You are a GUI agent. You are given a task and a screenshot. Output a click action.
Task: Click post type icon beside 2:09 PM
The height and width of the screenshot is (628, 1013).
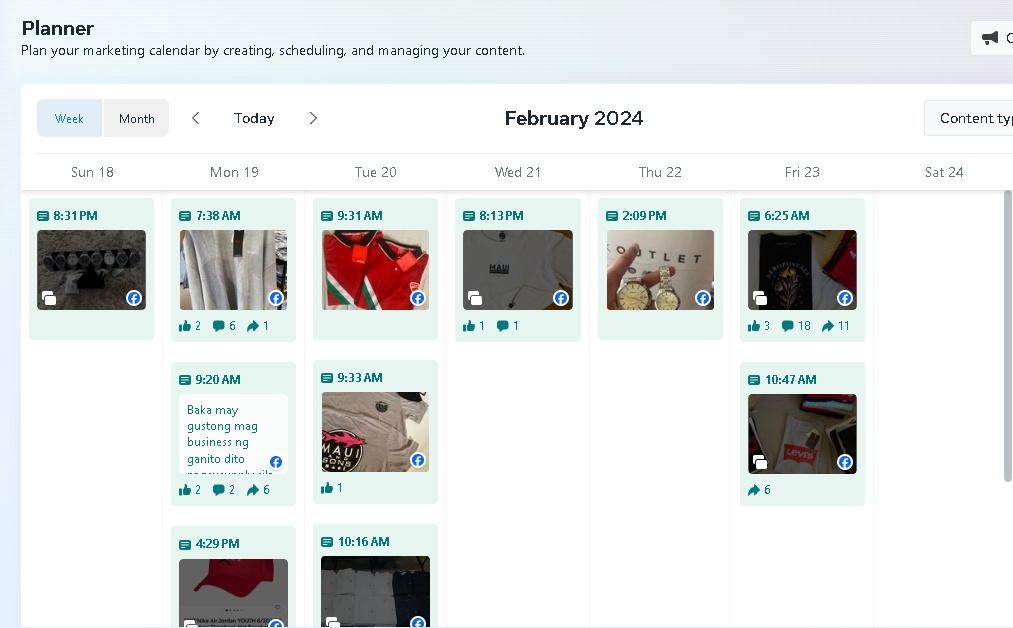pyautogui.click(x=611, y=216)
